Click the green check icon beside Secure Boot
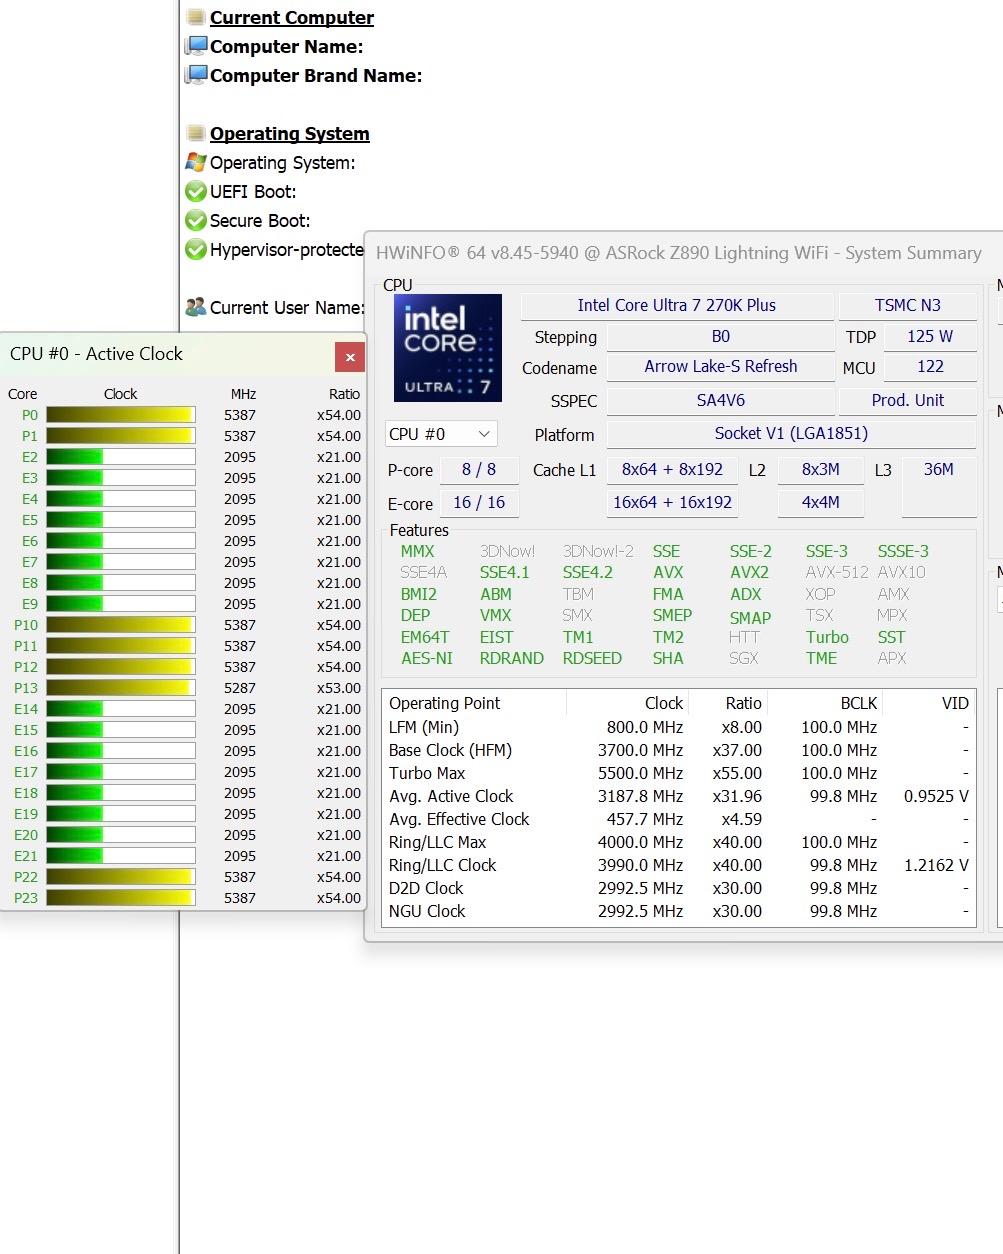1003x1254 pixels. pyautogui.click(x=196, y=220)
